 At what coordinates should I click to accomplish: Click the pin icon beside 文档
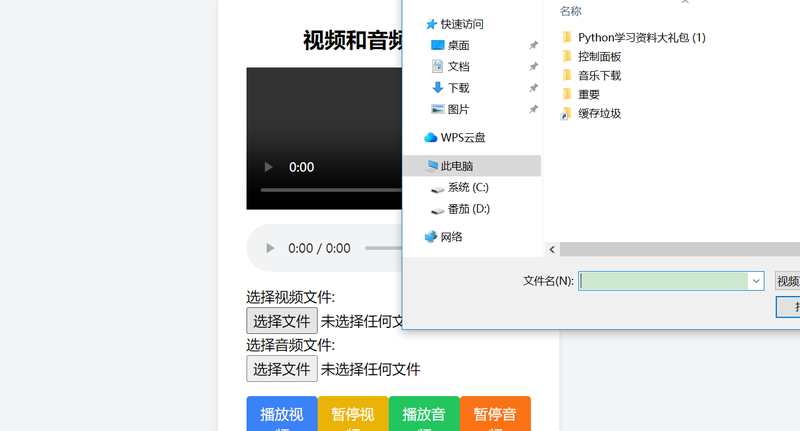[x=533, y=67]
